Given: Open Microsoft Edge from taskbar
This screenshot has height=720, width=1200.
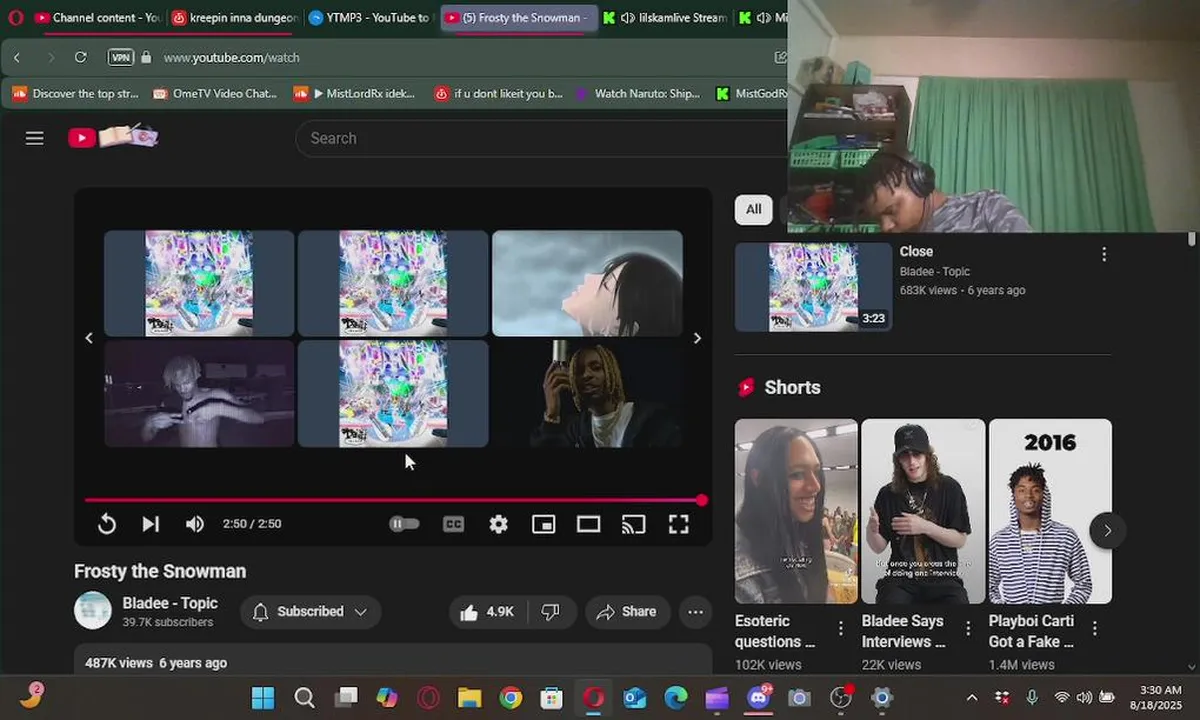Looking at the screenshot, I should tap(676, 697).
